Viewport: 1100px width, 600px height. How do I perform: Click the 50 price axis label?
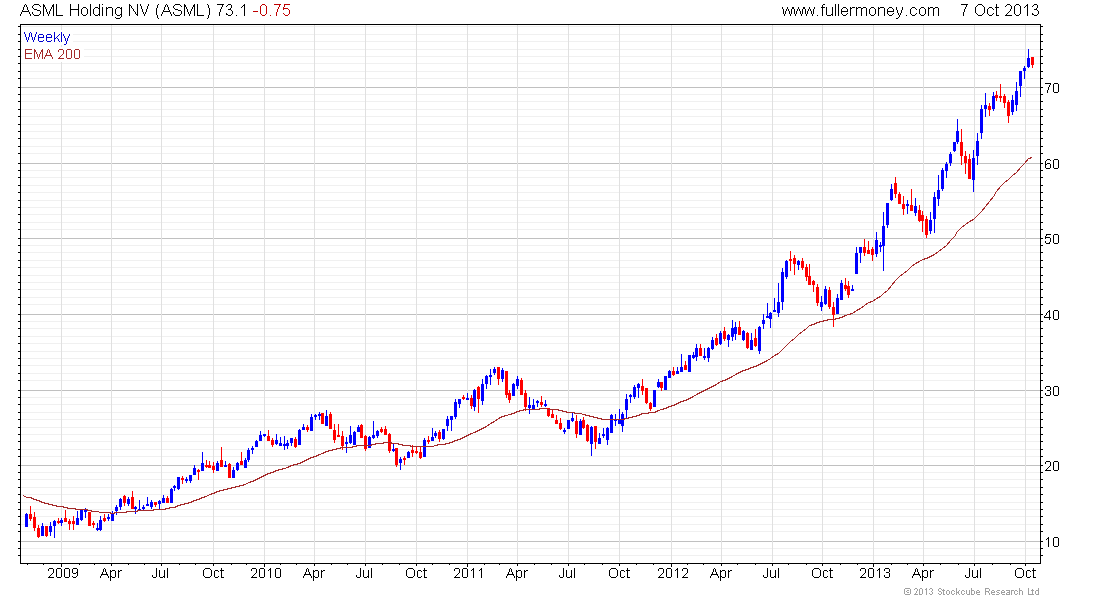(x=1052, y=239)
